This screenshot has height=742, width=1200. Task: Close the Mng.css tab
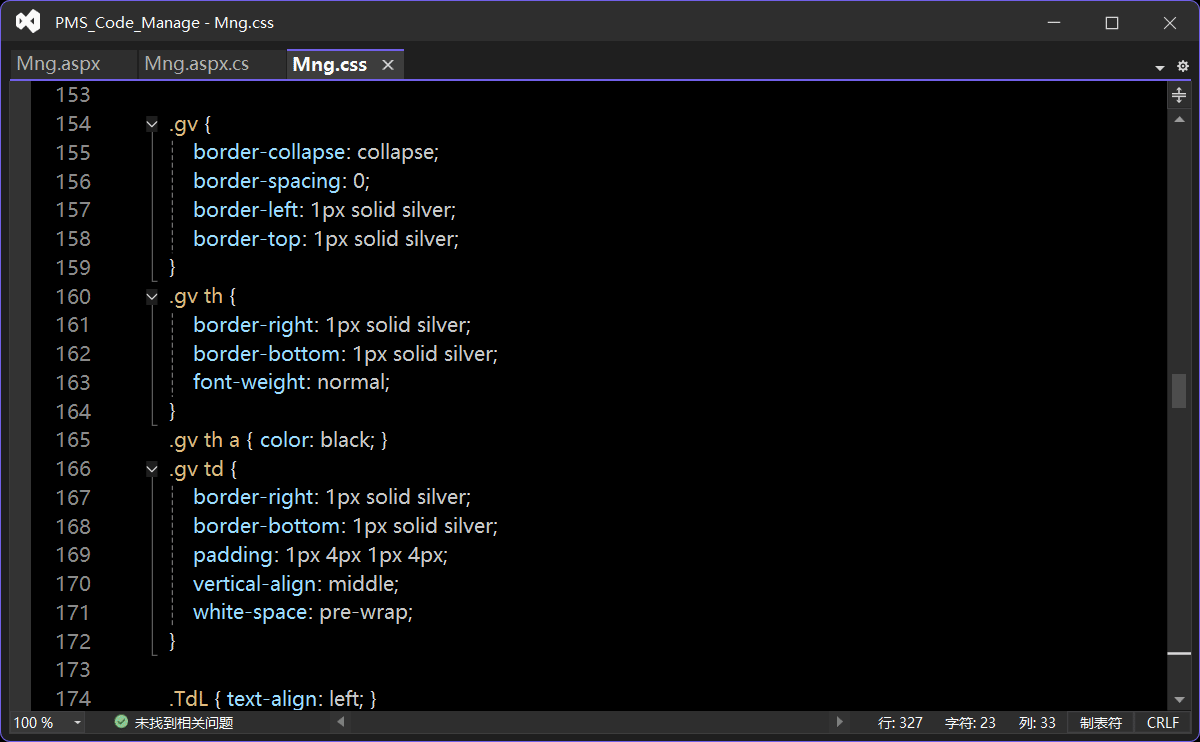point(388,65)
